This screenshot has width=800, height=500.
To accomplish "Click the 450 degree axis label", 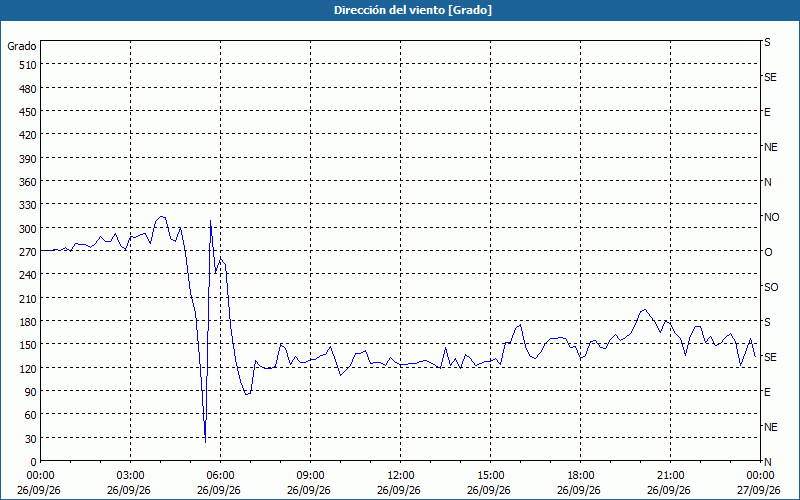I will (28, 112).
